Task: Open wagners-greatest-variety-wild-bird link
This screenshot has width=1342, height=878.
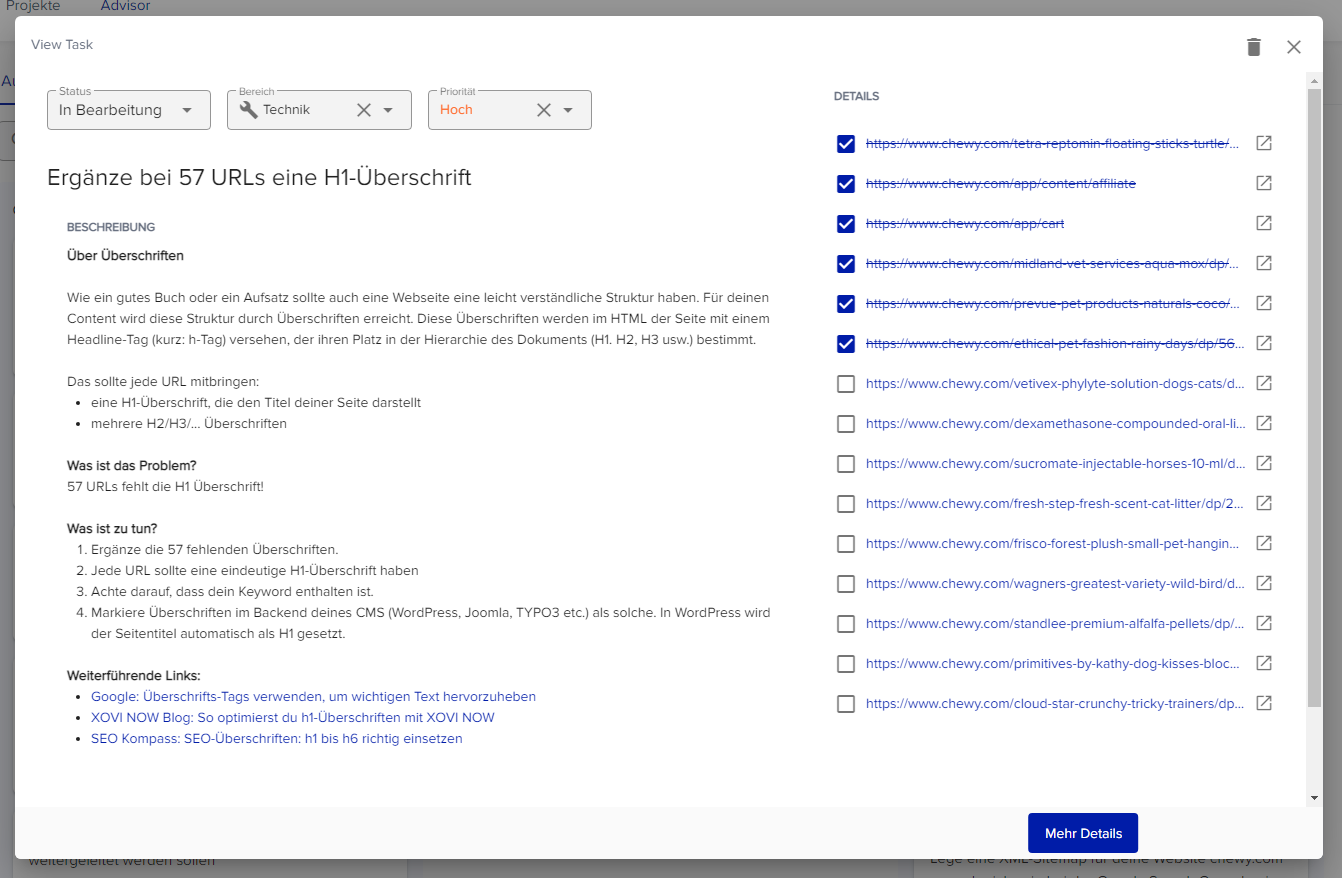Action: coord(1055,583)
